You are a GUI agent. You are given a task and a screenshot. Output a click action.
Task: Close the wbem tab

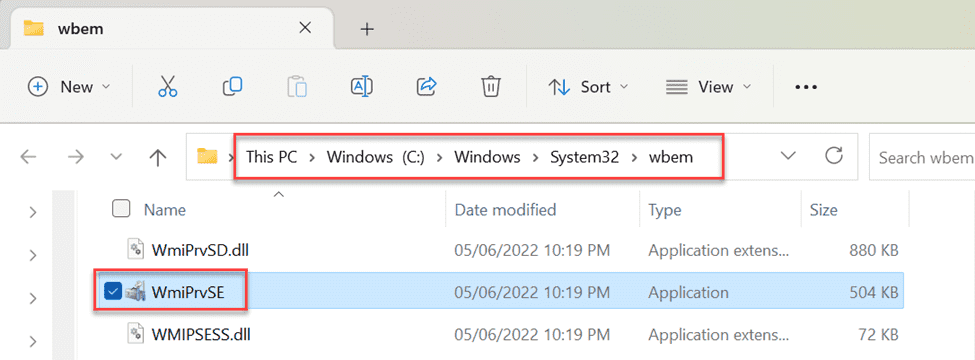pyautogui.click(x=305, y=28)
